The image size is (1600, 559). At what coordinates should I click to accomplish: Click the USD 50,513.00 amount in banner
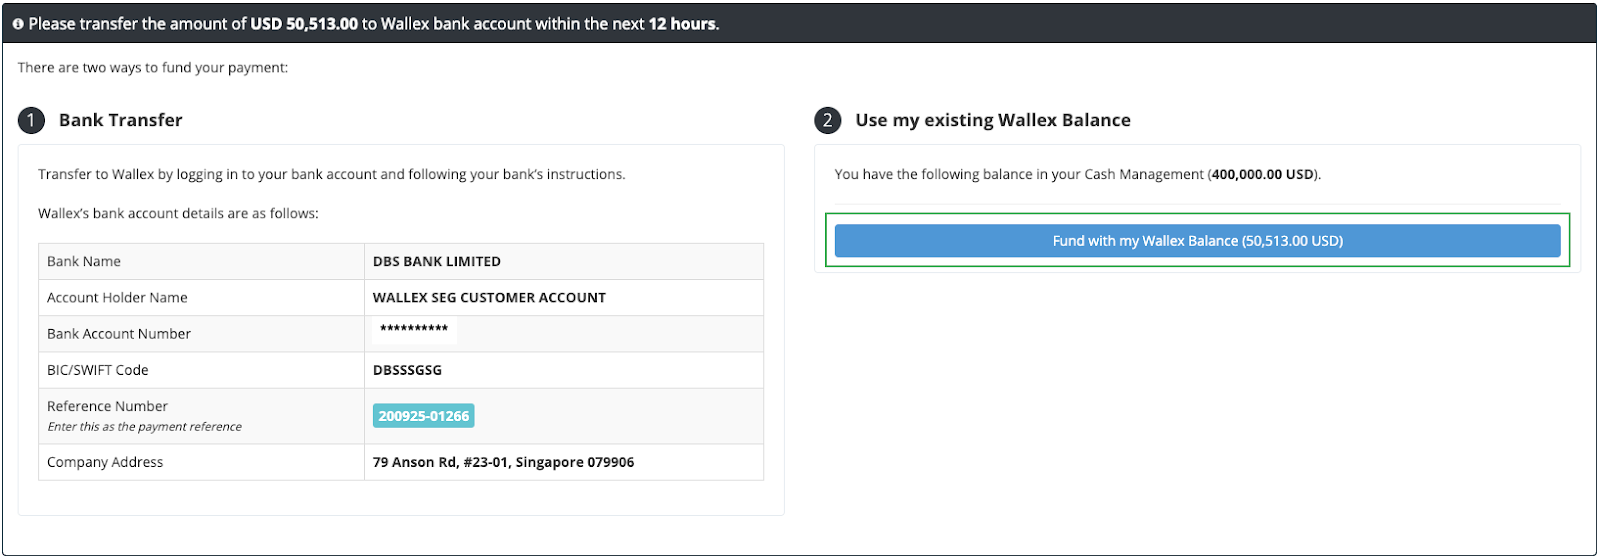pyautogui.click(x=304, y=24)
